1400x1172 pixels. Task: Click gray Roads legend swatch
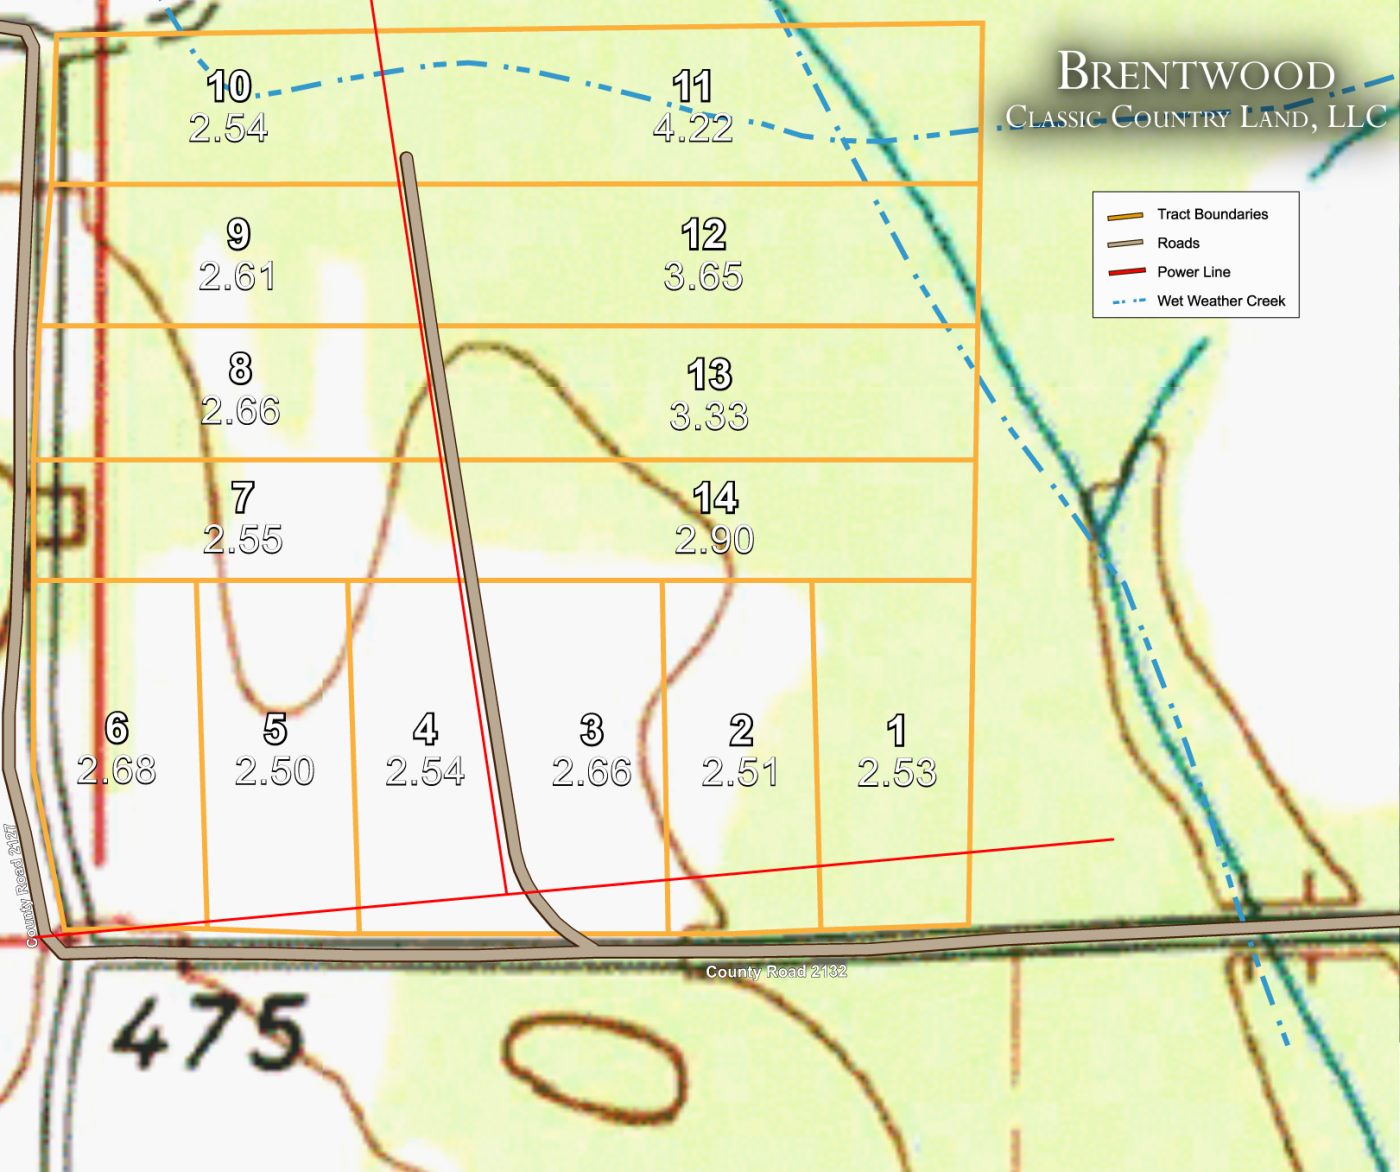[1125, 243]
